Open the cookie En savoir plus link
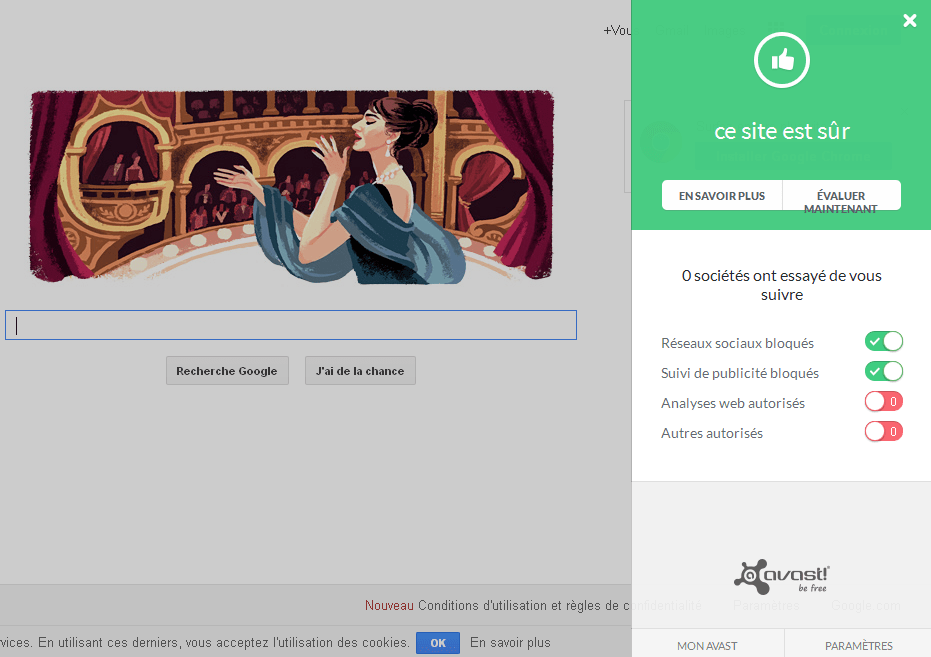The height and width of the screenshot is (657, 931). point(510,643)
